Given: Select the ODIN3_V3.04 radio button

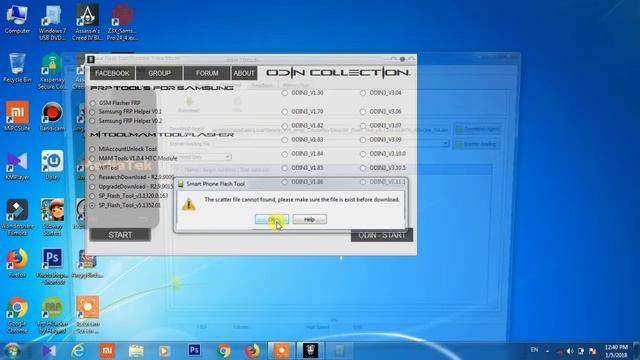Looking at the screenshot, I should (363, 93).
